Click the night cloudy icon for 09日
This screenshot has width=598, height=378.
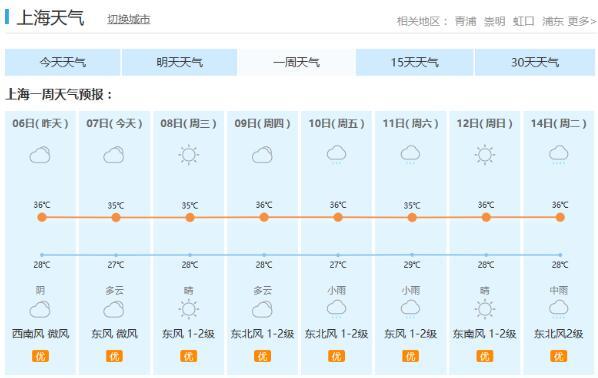(262, 309)
